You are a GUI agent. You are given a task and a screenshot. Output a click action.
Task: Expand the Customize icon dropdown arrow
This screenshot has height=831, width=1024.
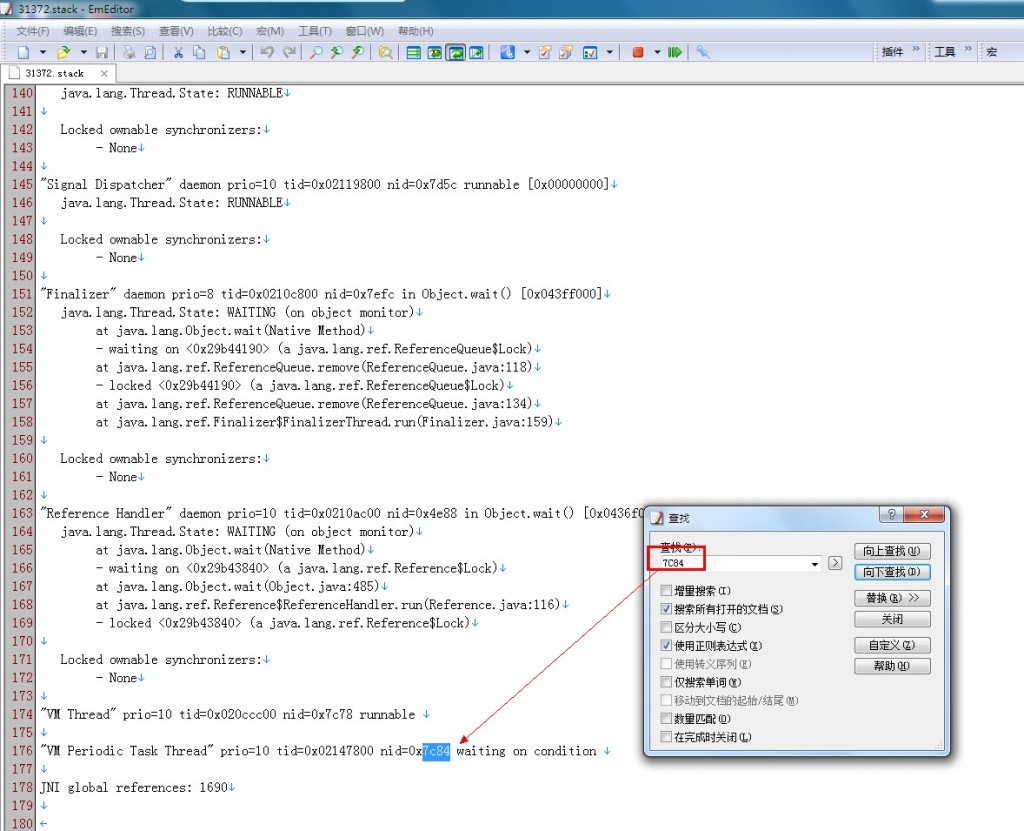[609, 52]
